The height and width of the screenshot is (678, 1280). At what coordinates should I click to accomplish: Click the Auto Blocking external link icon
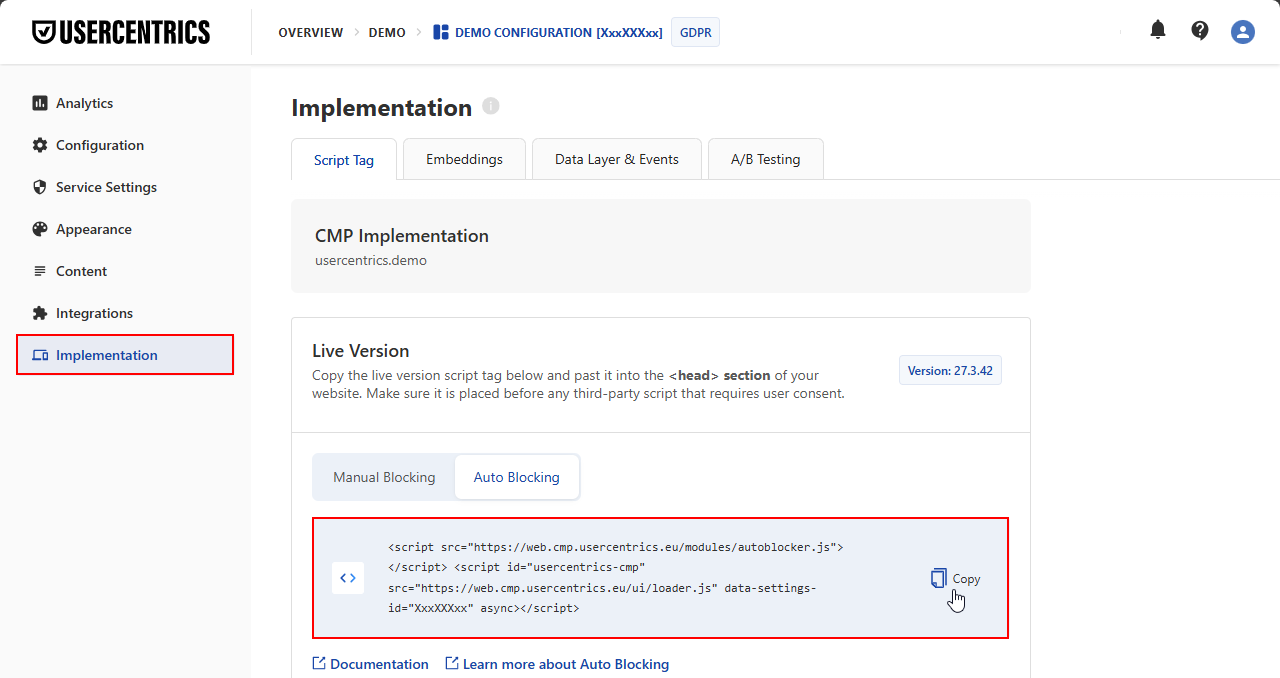tap(452, 663)
